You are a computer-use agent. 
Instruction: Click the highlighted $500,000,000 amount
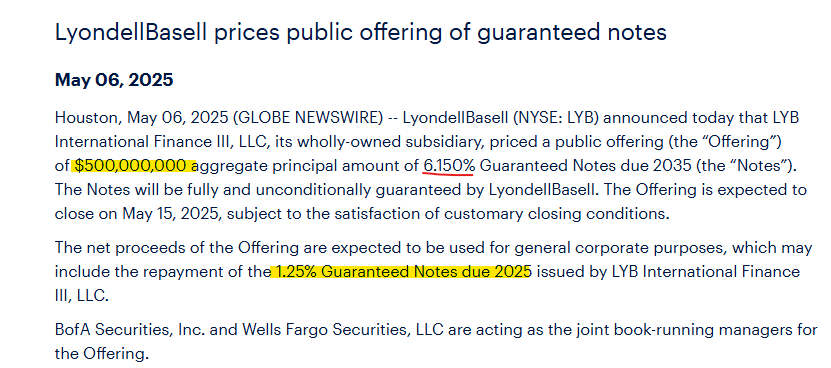point(134,166)
